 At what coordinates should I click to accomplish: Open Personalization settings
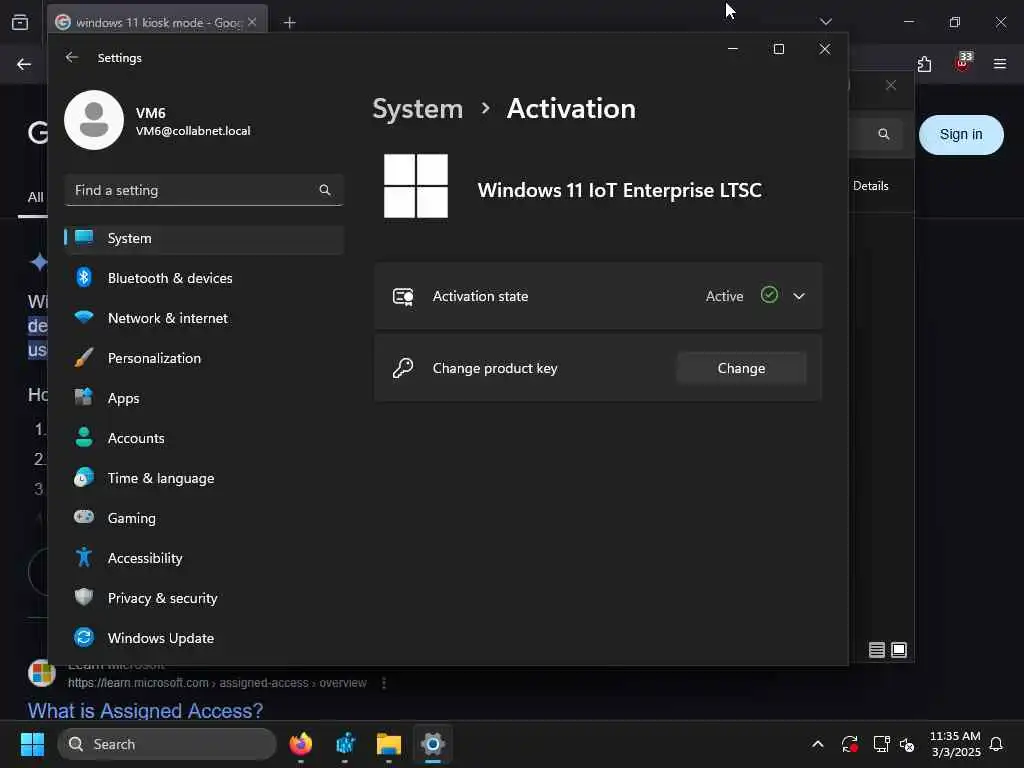[x=204, y=358]
